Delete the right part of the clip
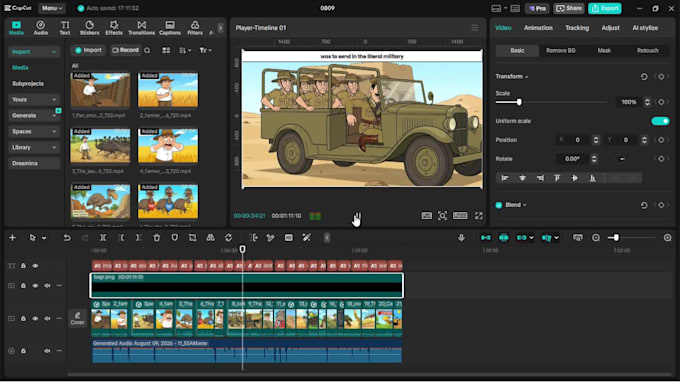 point(139,238)
